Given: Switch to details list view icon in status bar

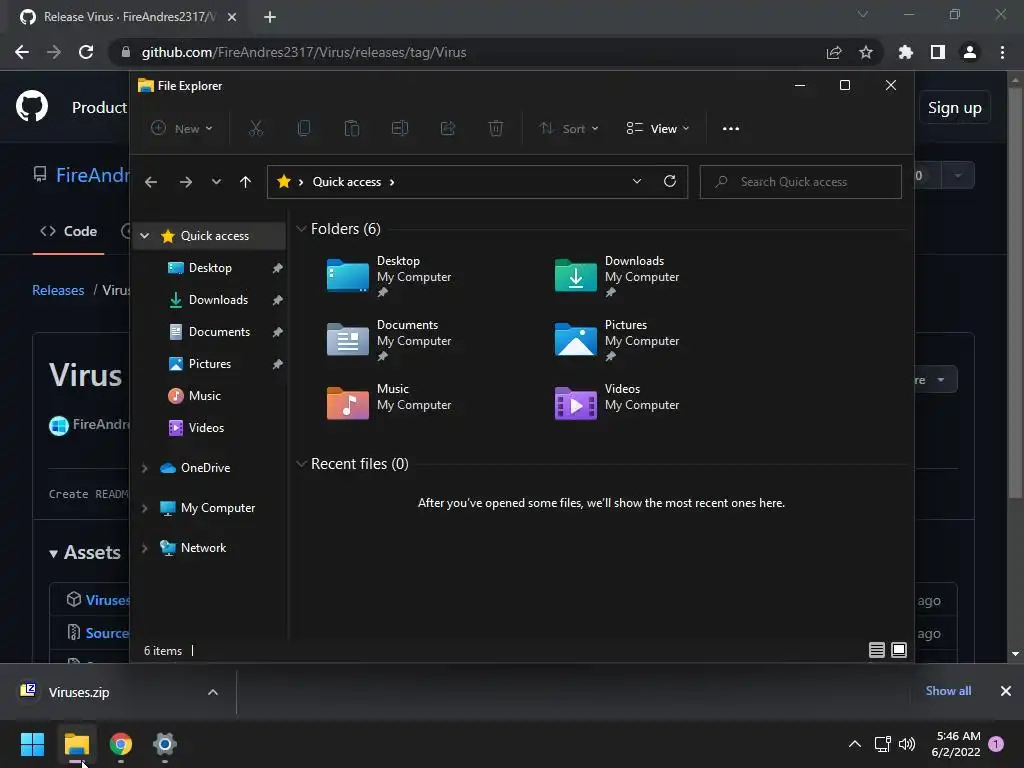Looking at the screenshot, I should pyautogui.click(x=876, y=650).
